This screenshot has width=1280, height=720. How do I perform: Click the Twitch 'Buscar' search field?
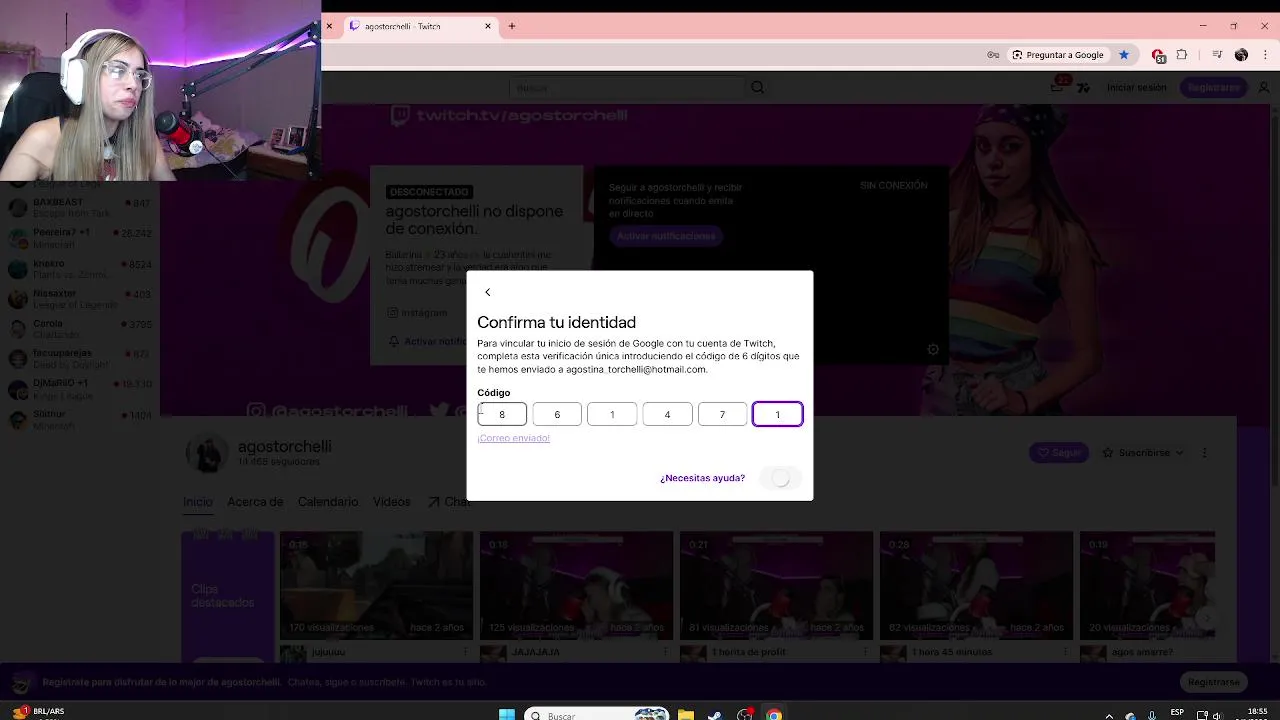pyautogui.click(x=628, y=87)
